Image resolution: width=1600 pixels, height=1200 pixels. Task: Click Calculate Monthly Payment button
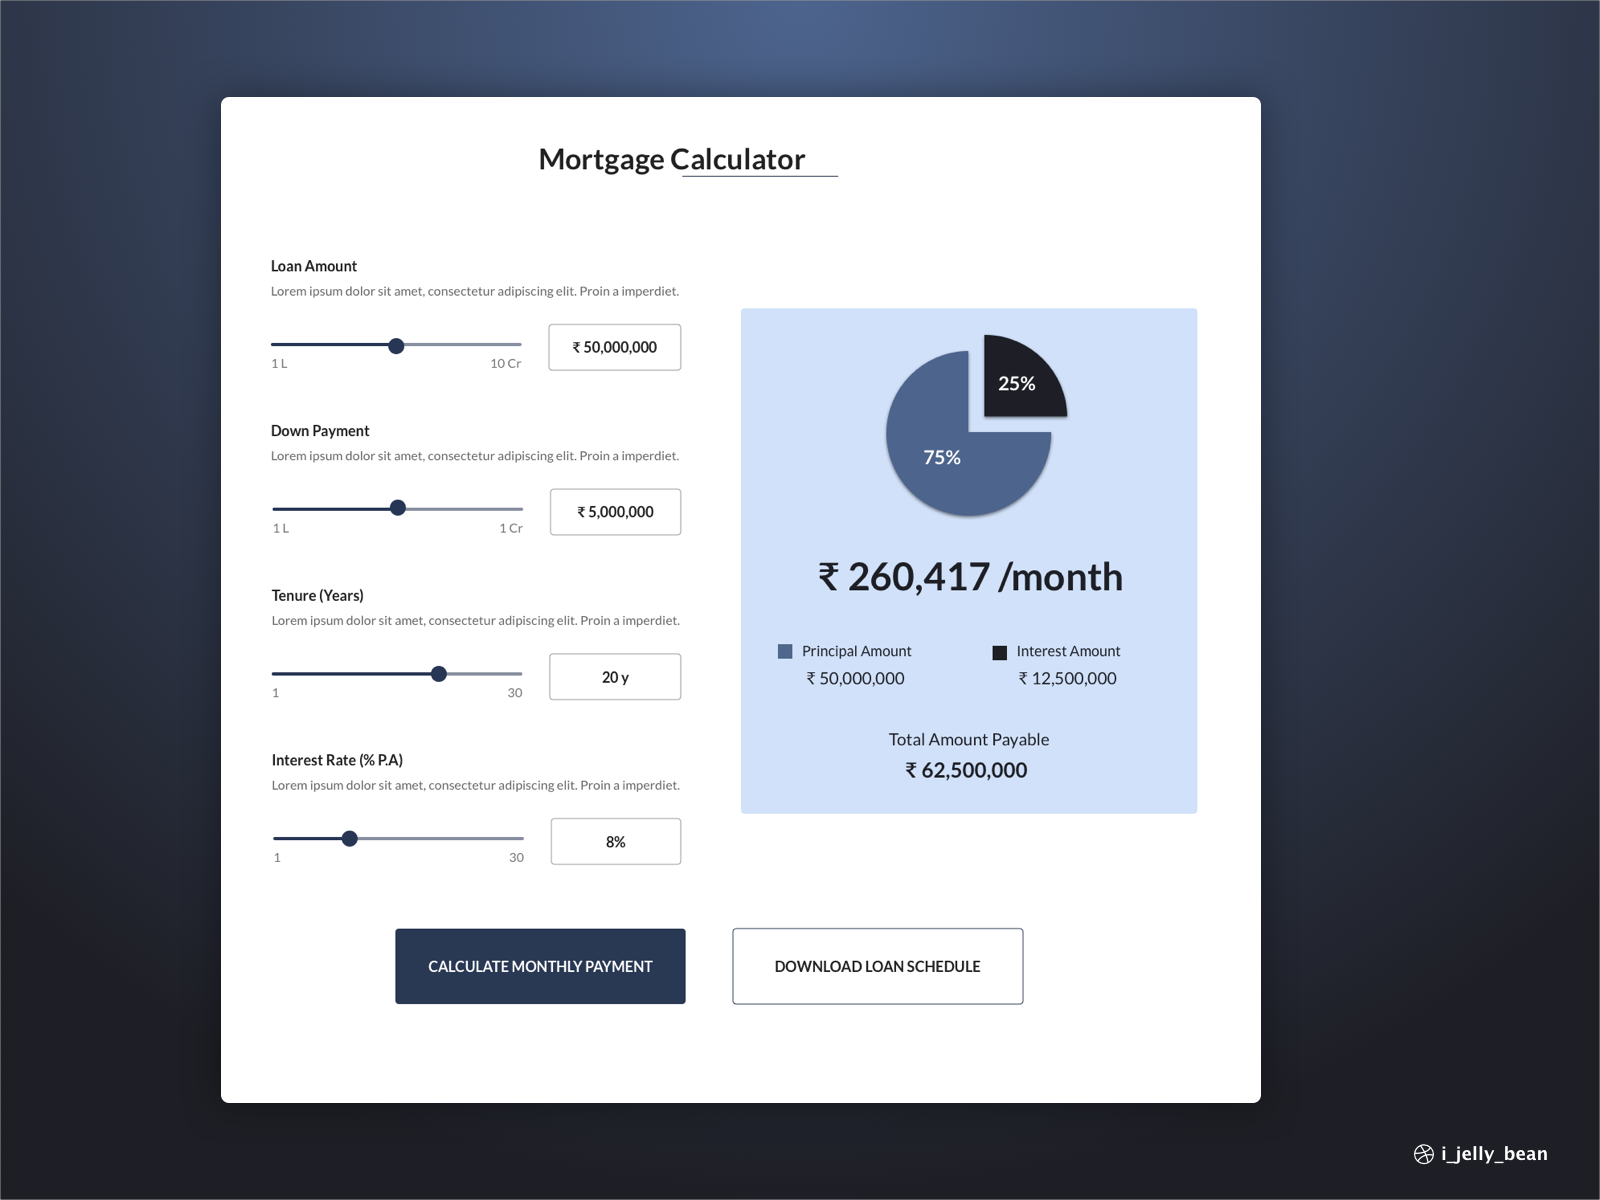(540, 966)
